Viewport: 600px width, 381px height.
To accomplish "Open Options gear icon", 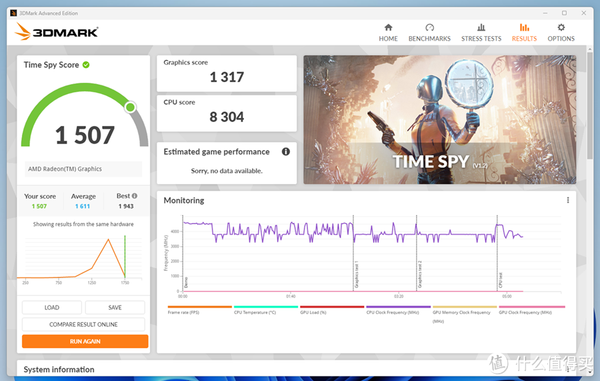I will 561,28.
